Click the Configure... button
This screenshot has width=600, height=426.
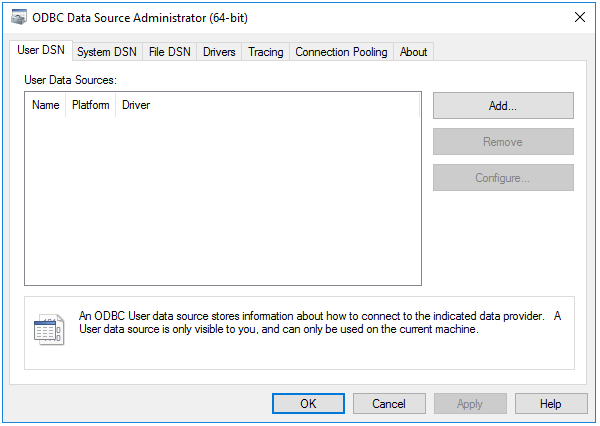tap(503, 178)
